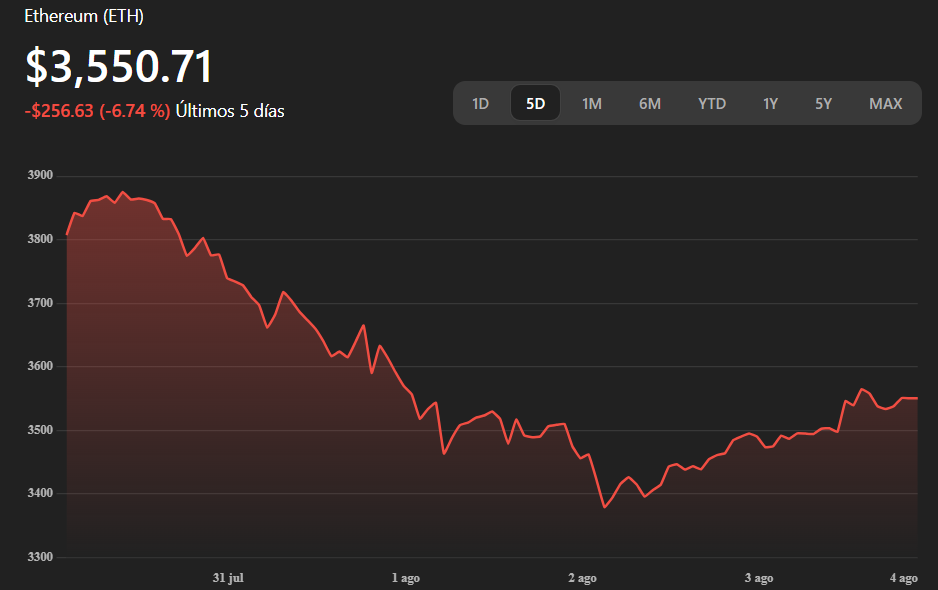Image resolution: width=938 pixels, height=590 pixels.
Task: Click the 3800 y-axis label
Action: [x=40, y=239]
